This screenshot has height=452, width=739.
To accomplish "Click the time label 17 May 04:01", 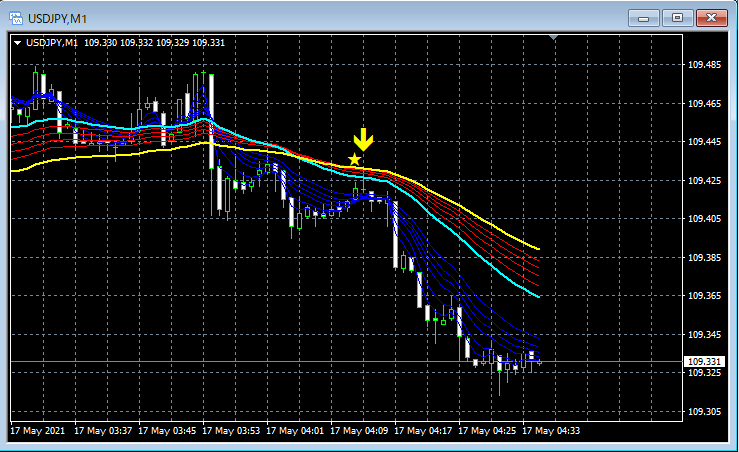I will coord(295,431).
